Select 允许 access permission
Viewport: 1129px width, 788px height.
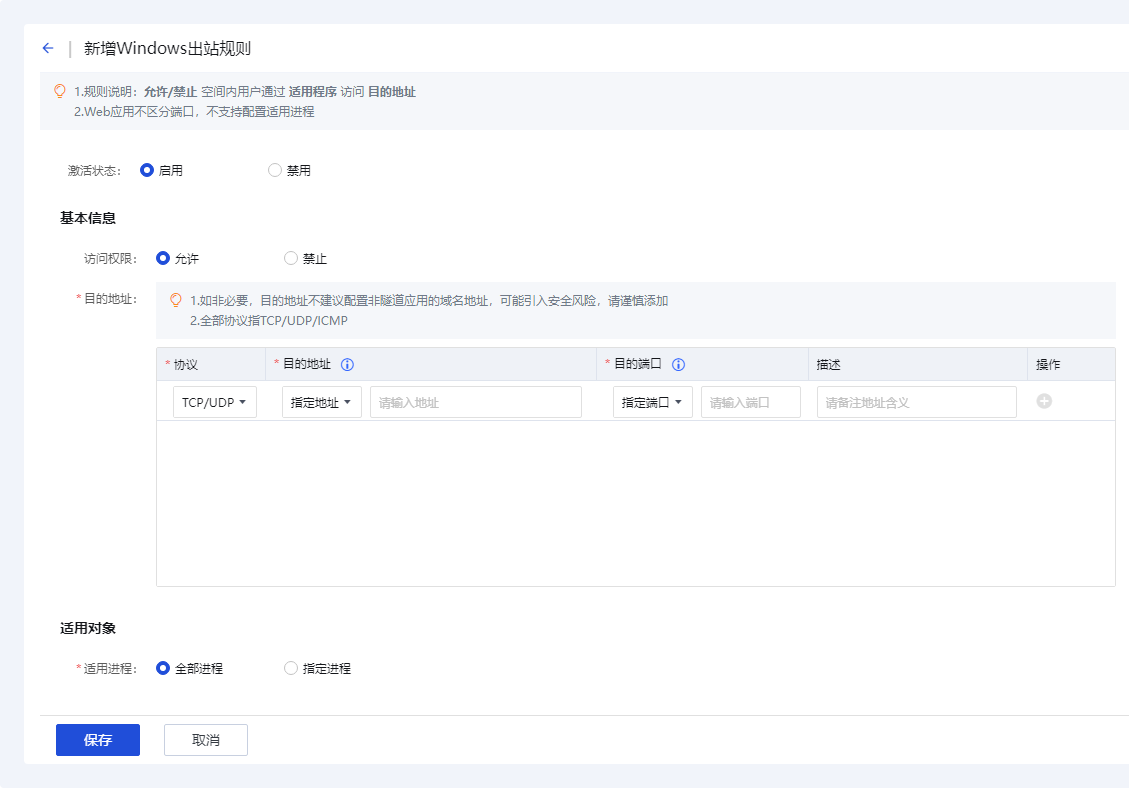(163, 258)
